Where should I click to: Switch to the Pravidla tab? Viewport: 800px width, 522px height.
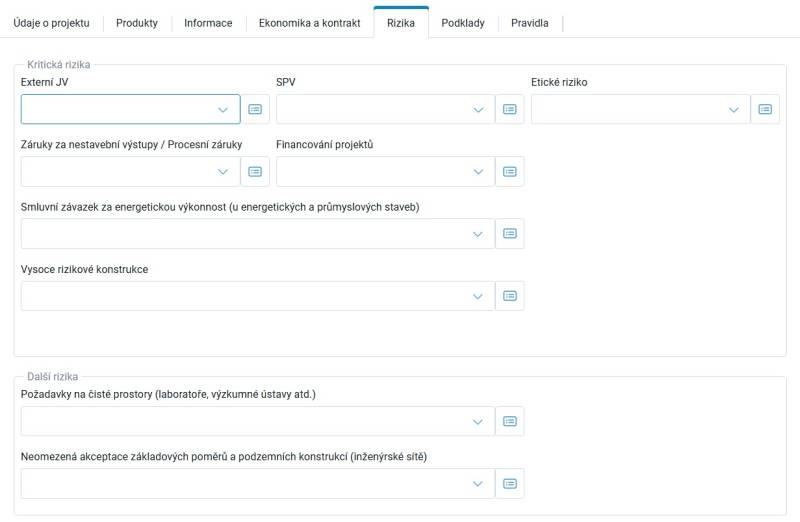pos(530,23)
